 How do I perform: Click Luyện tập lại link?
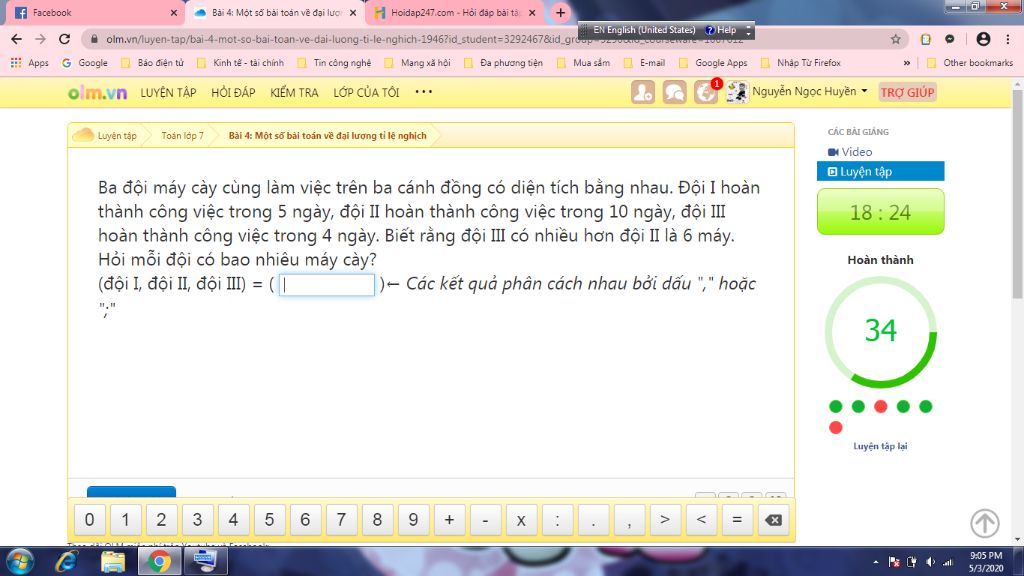880,446
